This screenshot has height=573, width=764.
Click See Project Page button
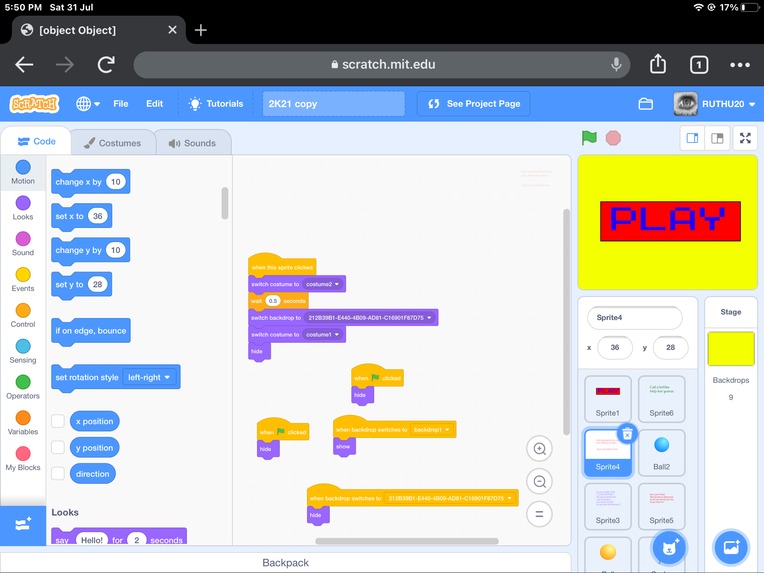474,104
